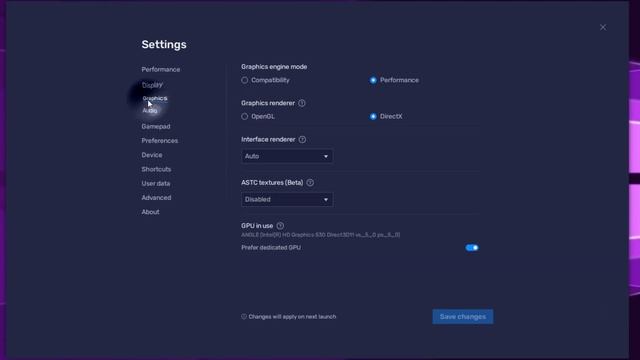Choose DirectX as the graphics renderer
The height and width of the screenshot is (360, 640).
coord(386,117)
